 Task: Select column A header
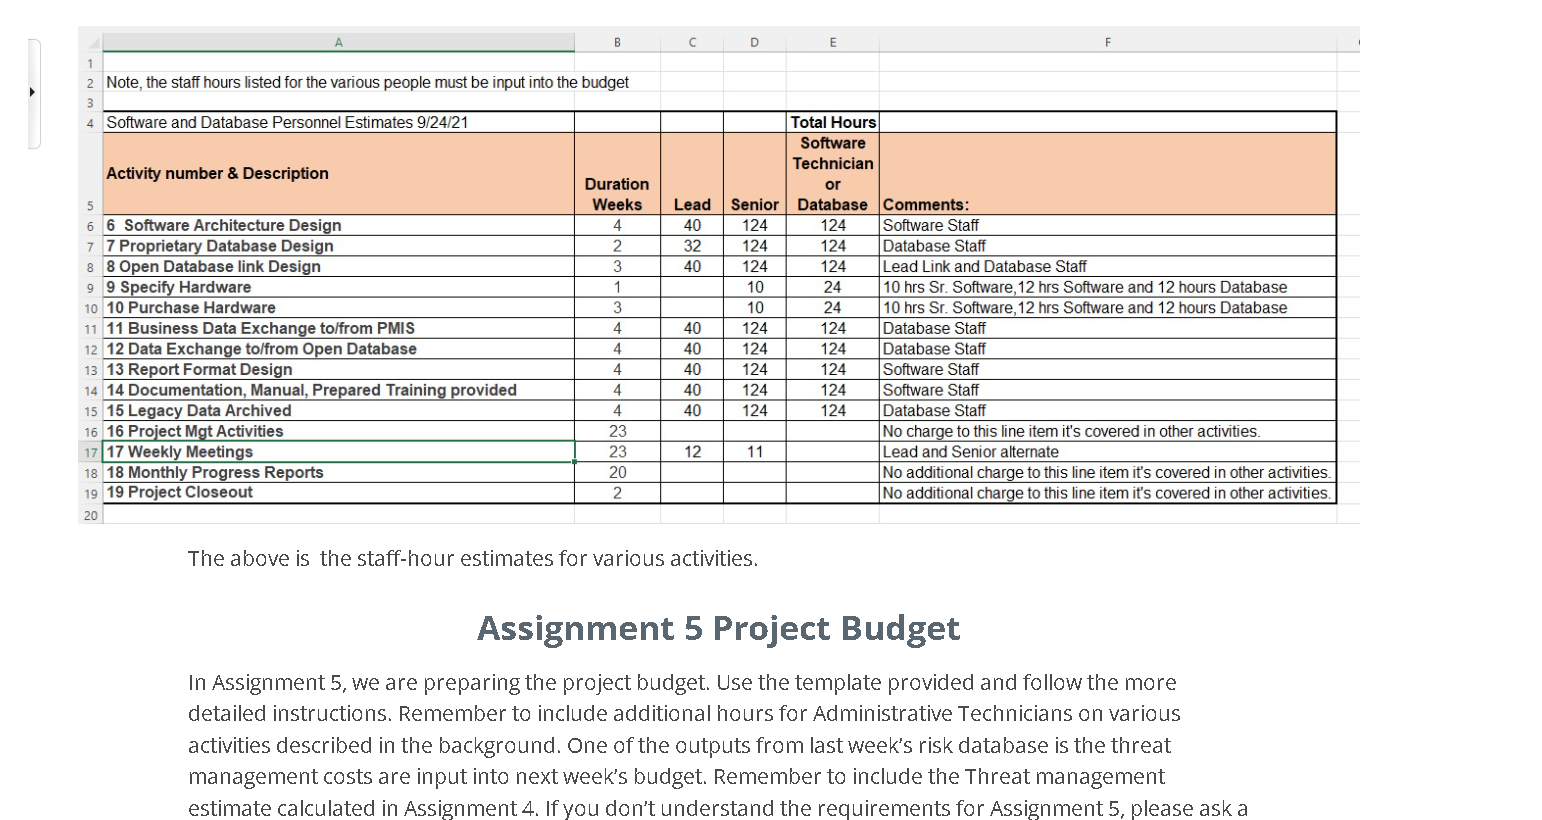(x=339, y=42)
